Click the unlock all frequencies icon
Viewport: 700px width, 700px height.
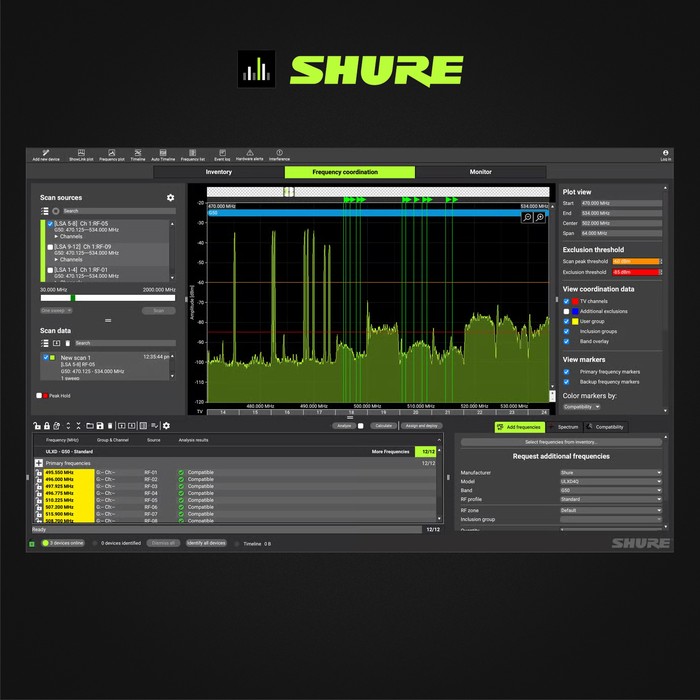pyautogui.click(x=37, y=426)
